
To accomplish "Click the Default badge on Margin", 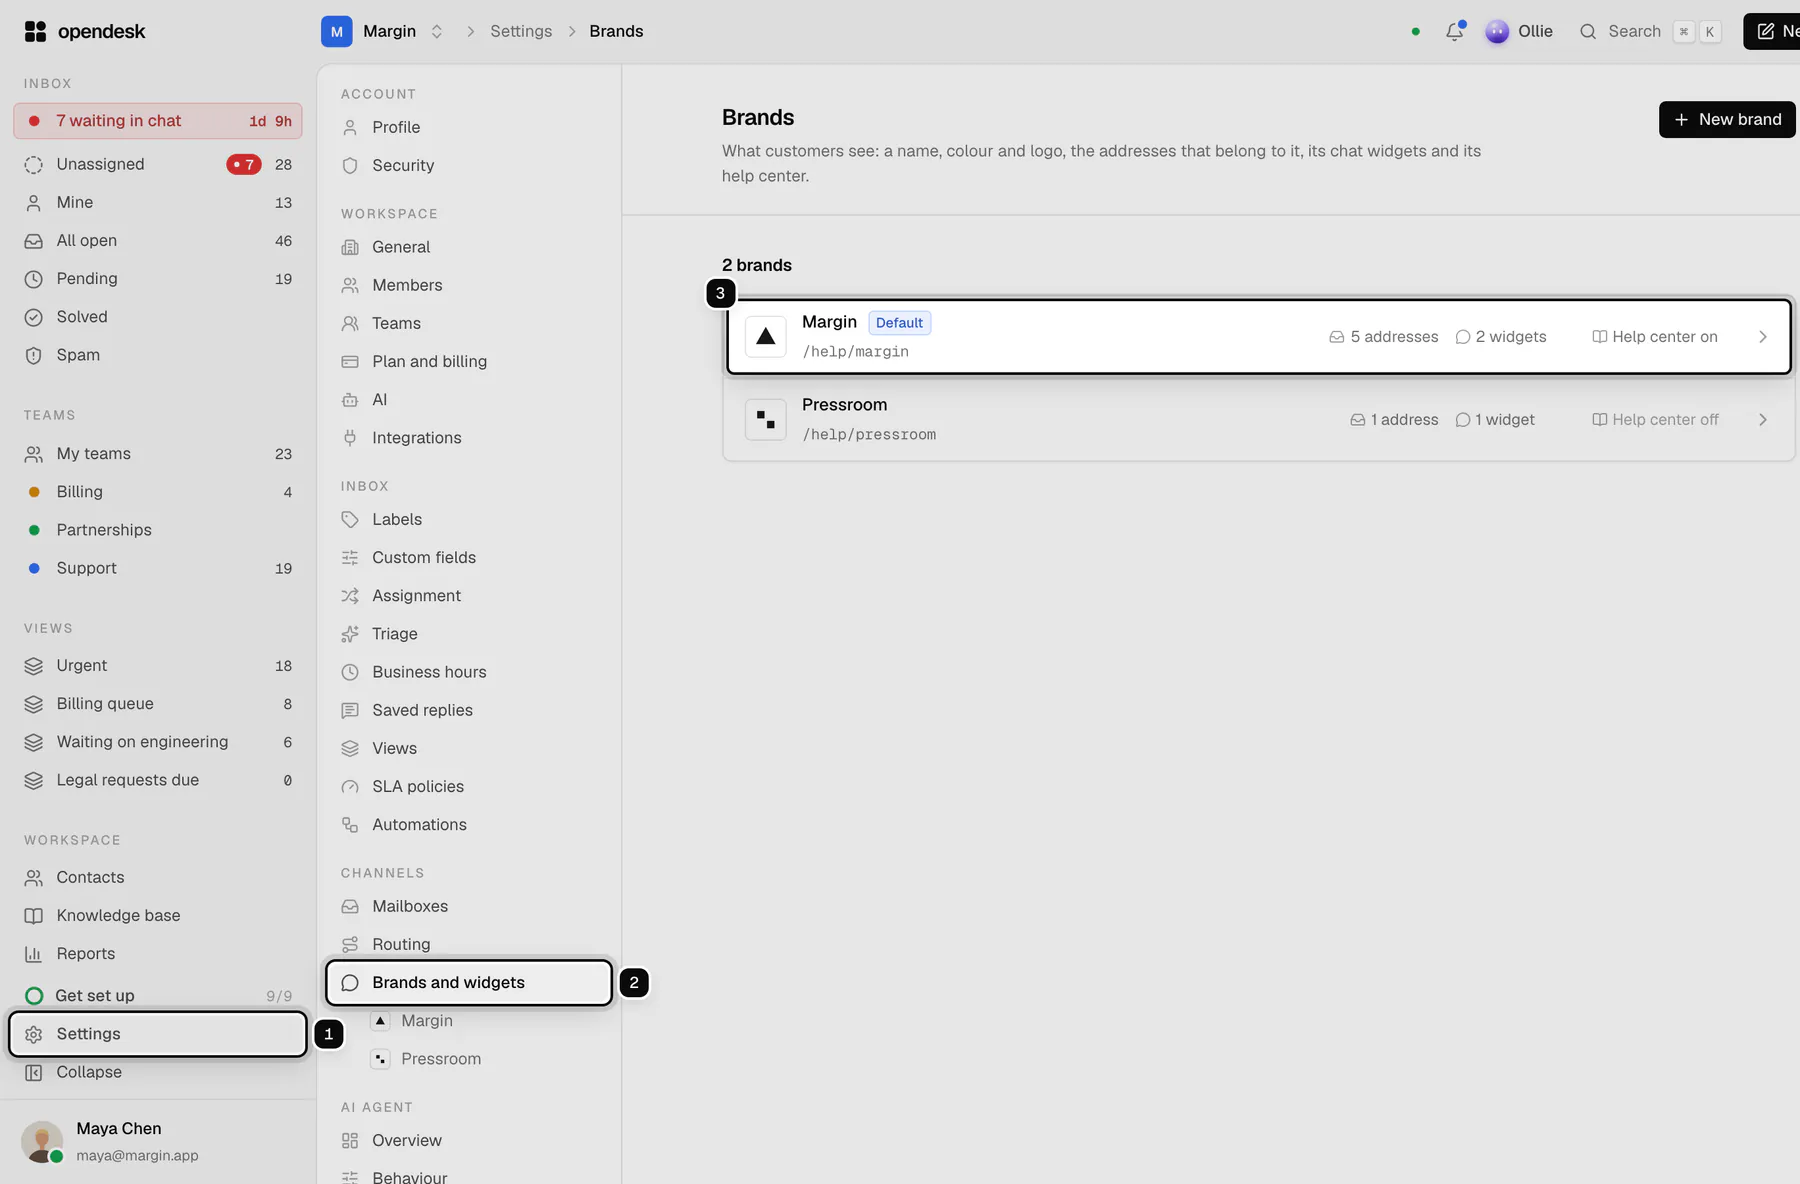I will click(899, 323).
